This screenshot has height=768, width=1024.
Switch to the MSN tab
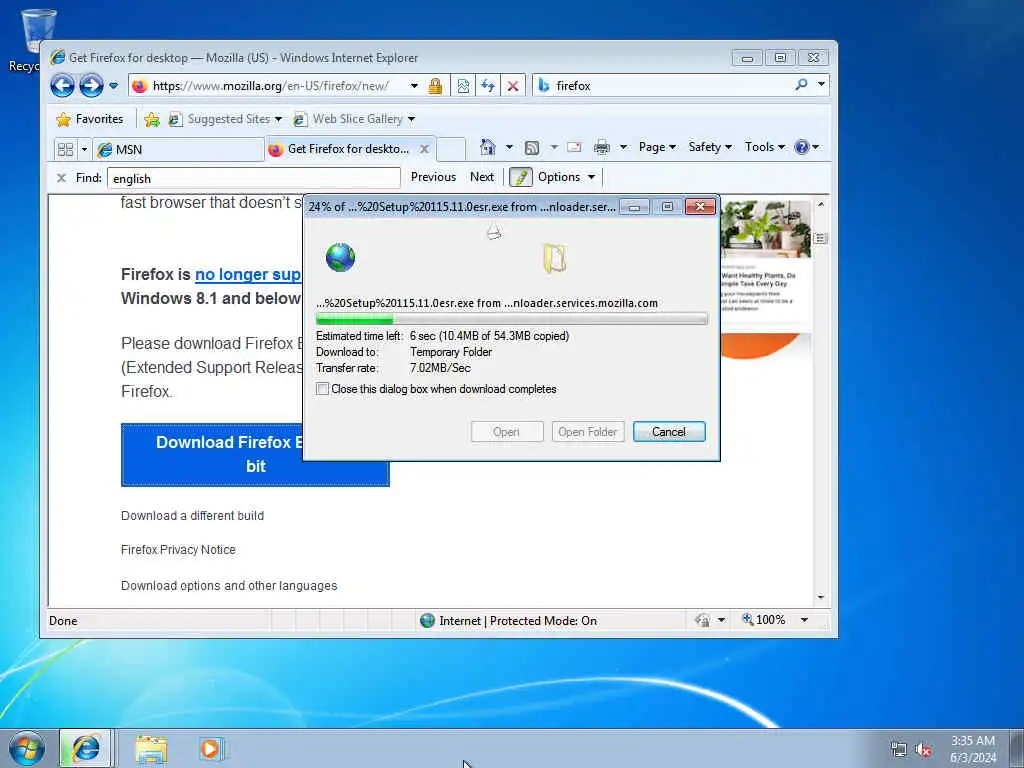pos(178,150)
